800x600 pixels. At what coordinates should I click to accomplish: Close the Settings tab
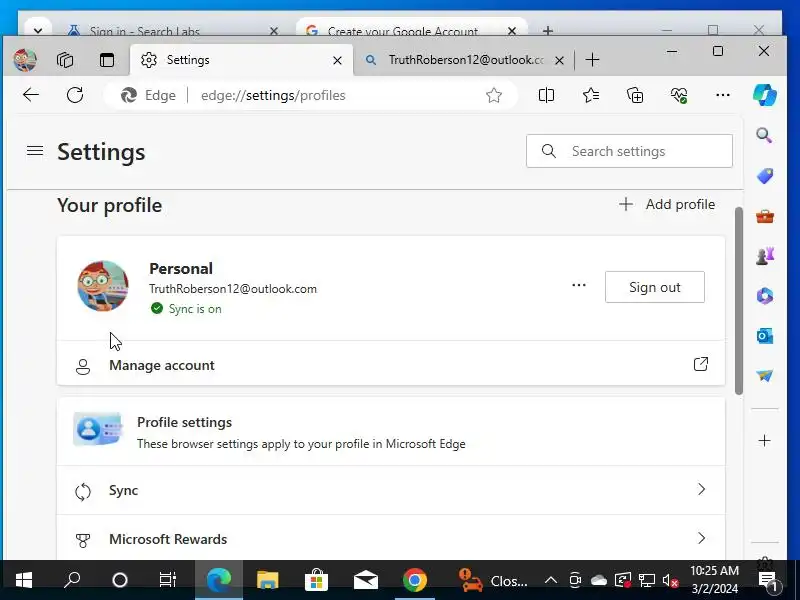click(337, 61)
